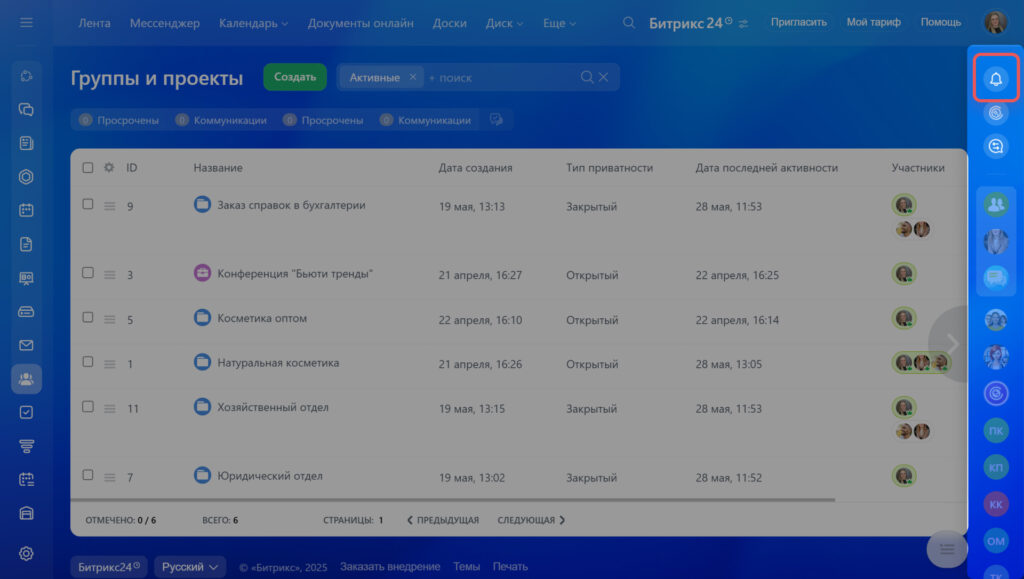Go to Лента in the top menu
The width and height of the screenshot is (1024, 579).
pyautogui.click(x=94, y=23)
